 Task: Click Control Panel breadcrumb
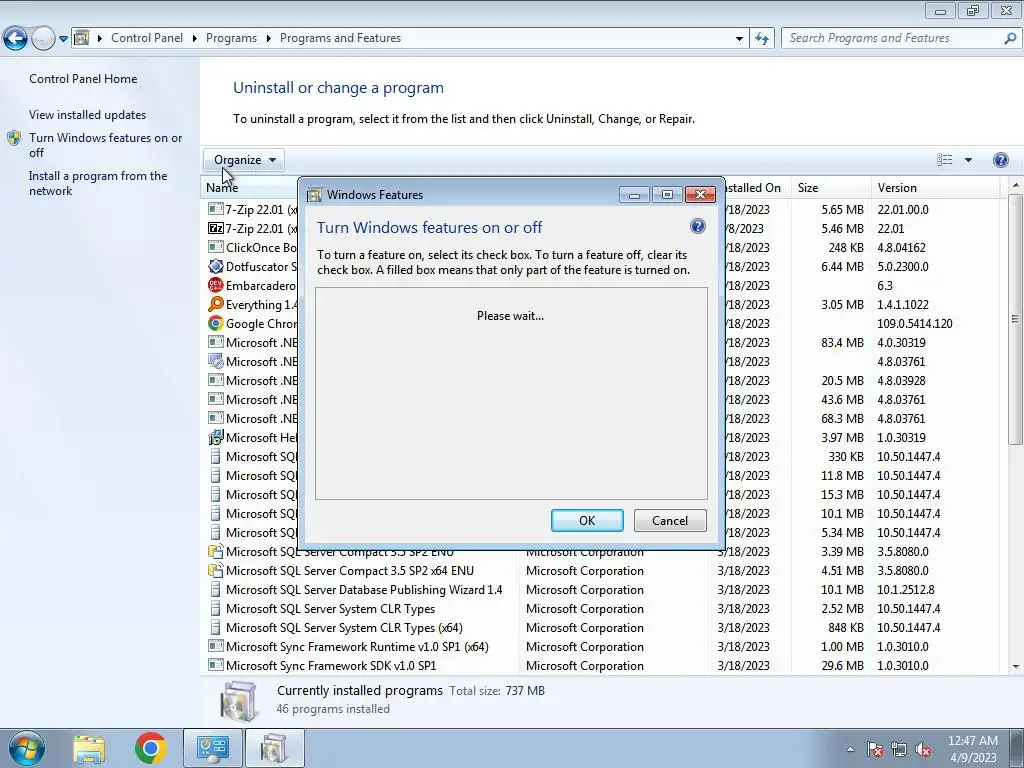point(147,38)
